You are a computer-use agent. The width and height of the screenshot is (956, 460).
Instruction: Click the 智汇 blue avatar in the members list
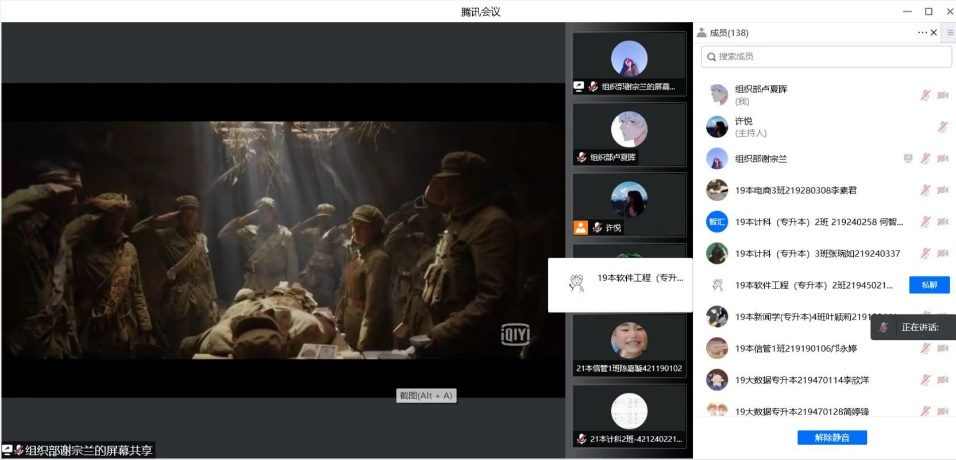tap(717, 221)
